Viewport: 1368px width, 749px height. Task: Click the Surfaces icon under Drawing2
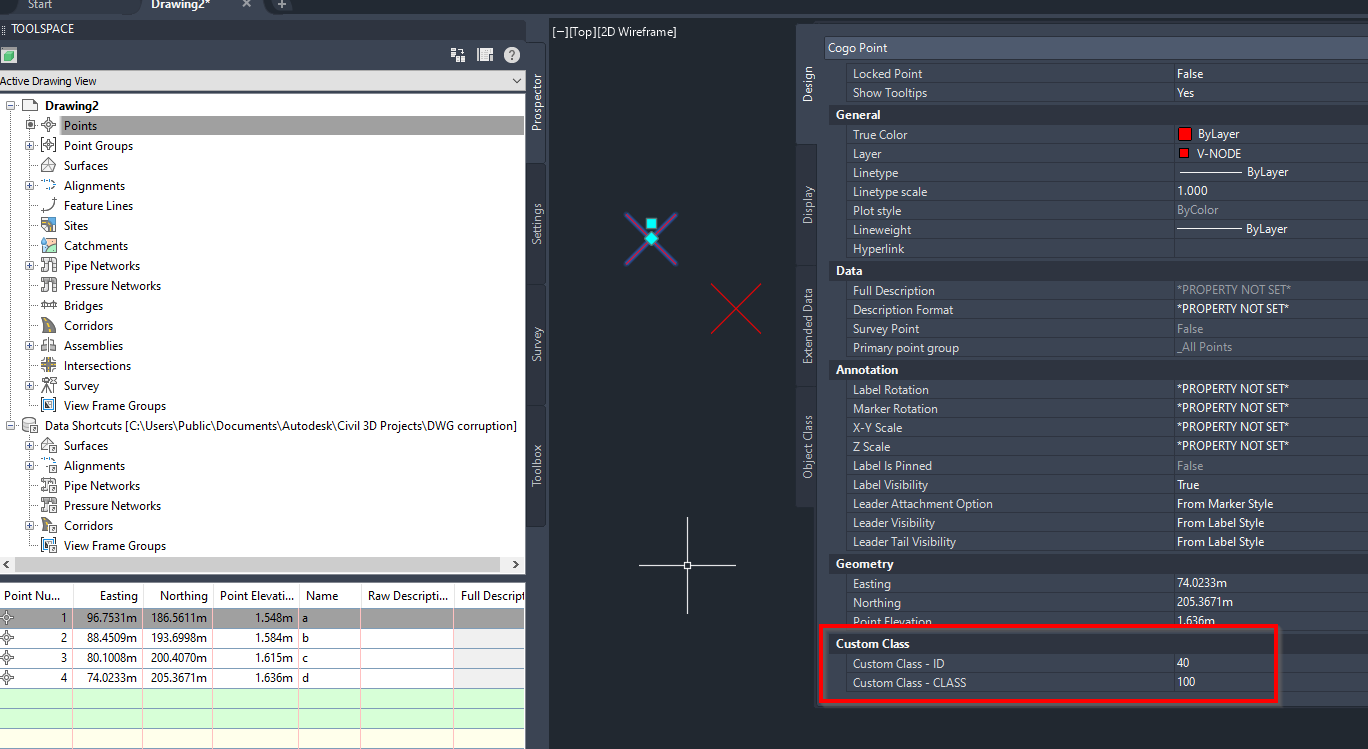click(x=48, y=165)
